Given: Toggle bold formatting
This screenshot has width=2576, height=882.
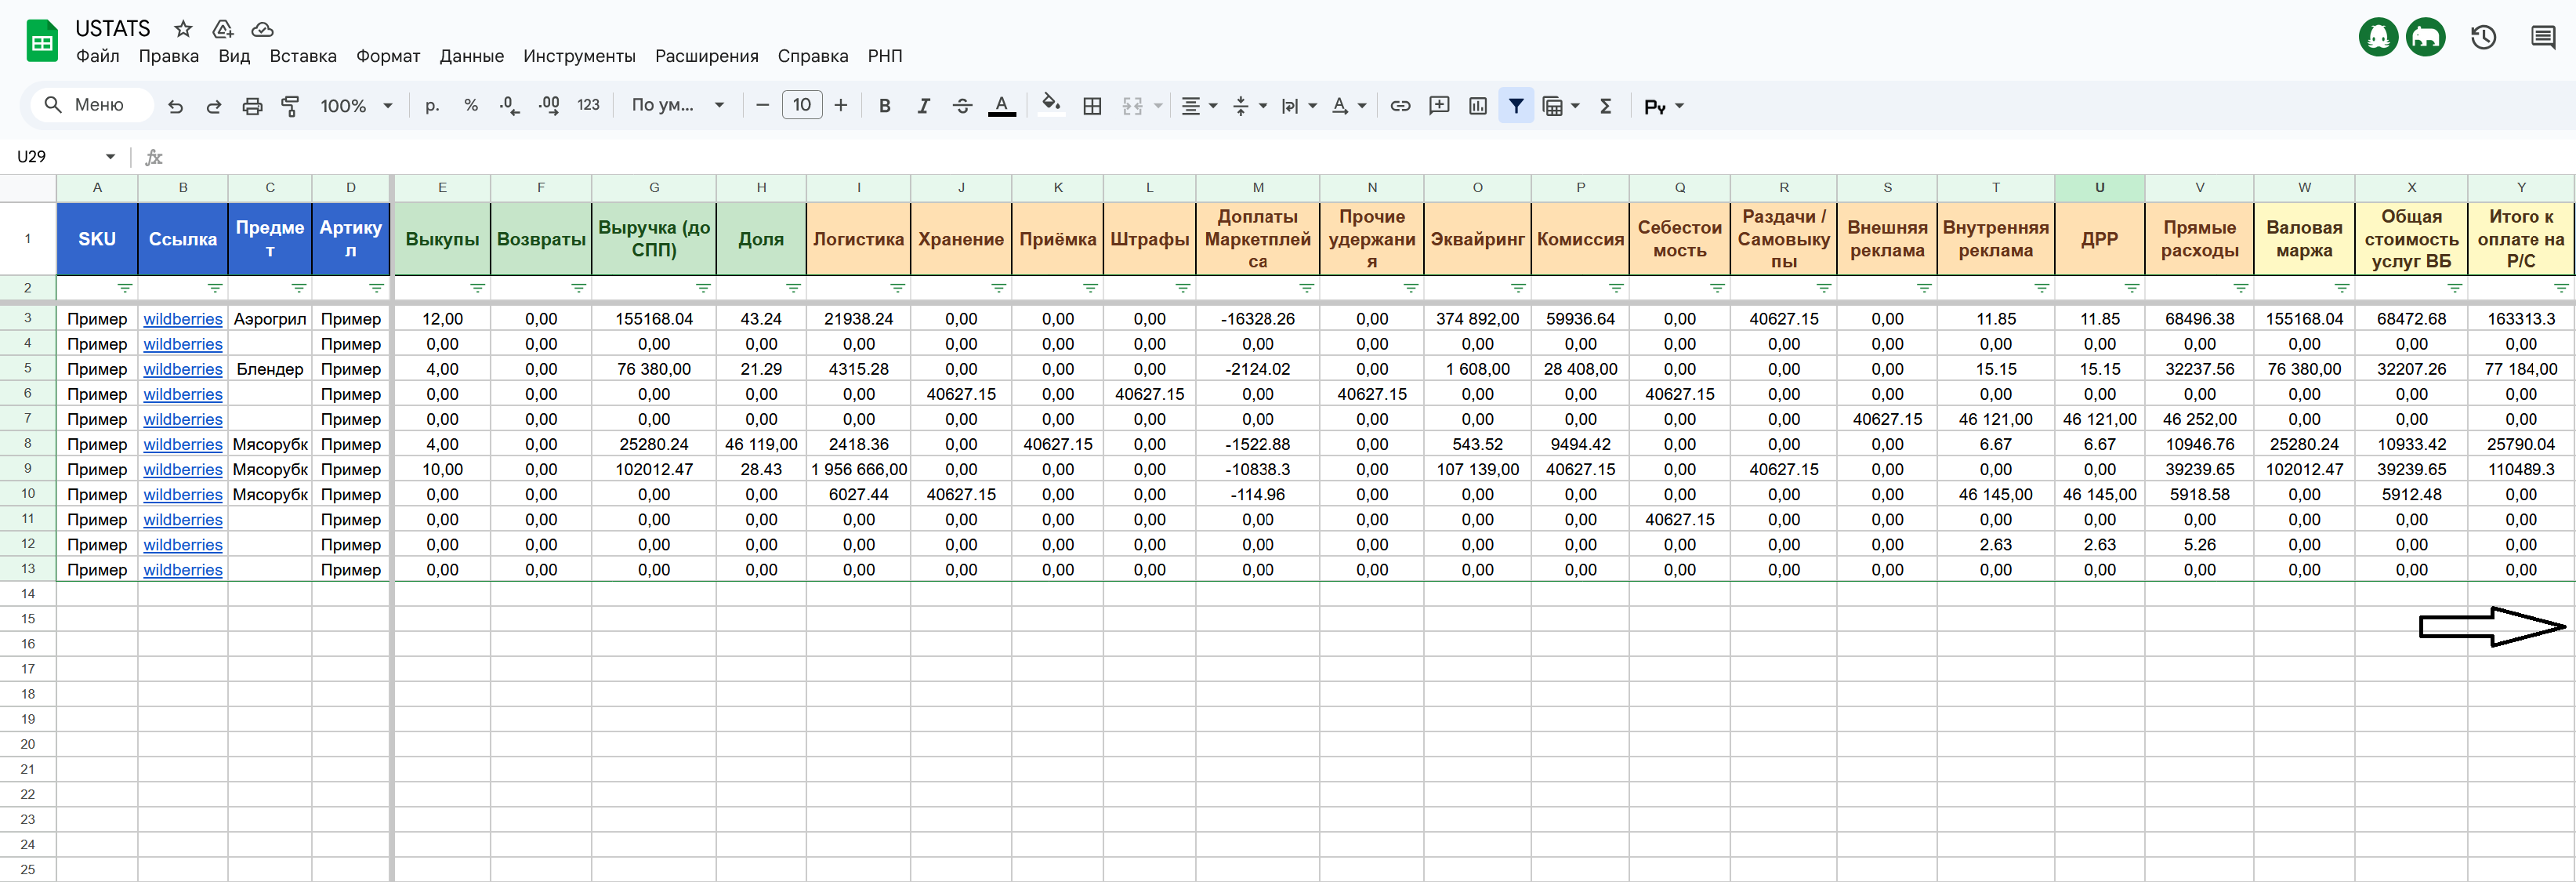Looking at the screenshot, I should pyautogui.click(x=884, y=106).
